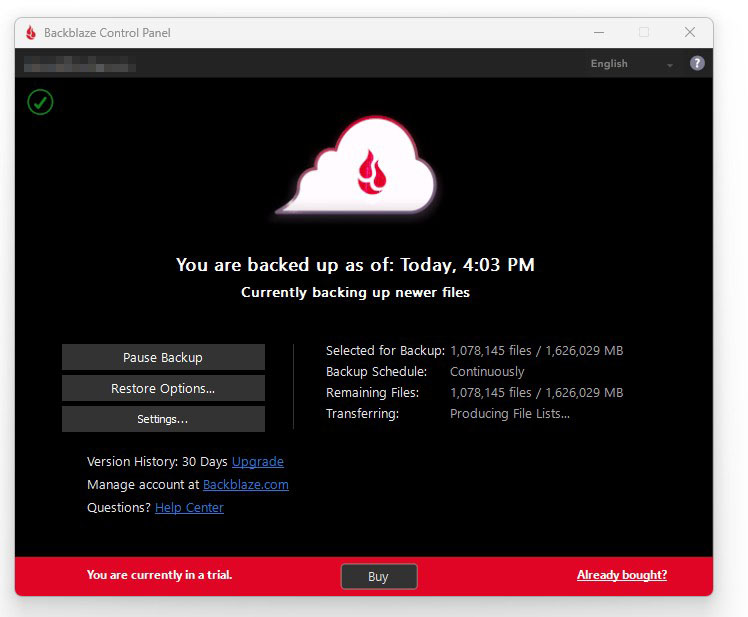Viewport: 748px width, 617px height.
Task: Close the Backblaze Control Panel window
Action: click(689, 32)
